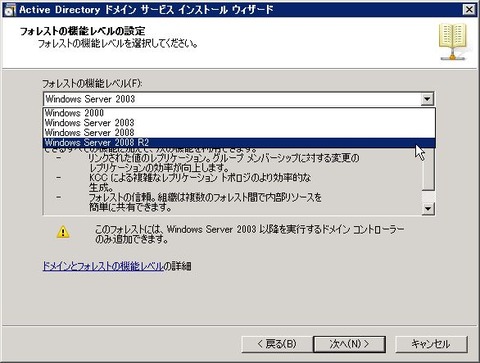The height and width of the screenshot is (363, 480).
Task: Click the KCC replication topology description line
Action: click(x=200, y=182)
